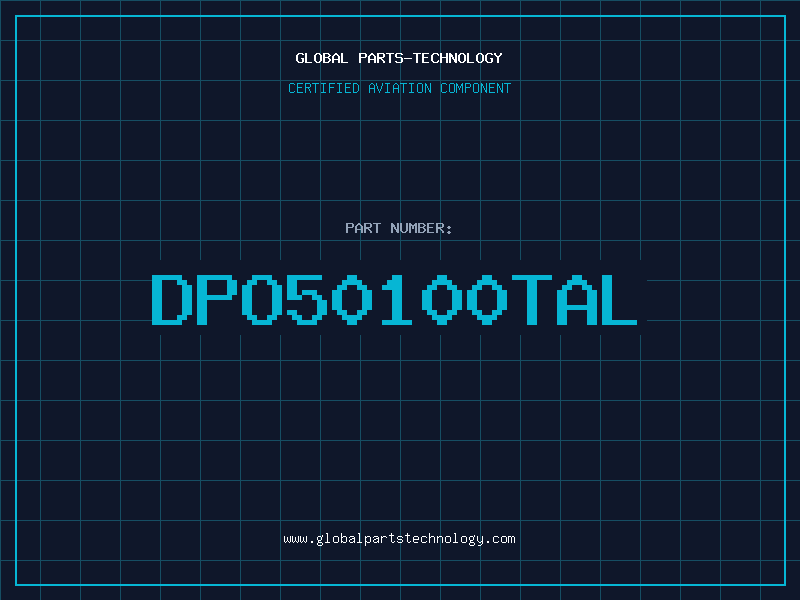Open the www.globalpartstechnology.com link
Viewport: 800px width, 600px height.
point(399,539)
